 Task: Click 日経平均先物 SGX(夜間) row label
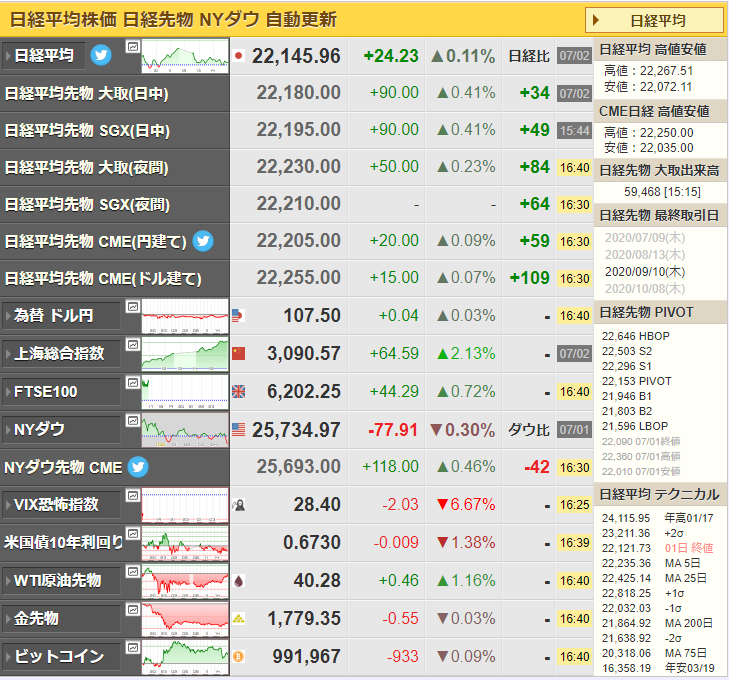tap(87, 205)
